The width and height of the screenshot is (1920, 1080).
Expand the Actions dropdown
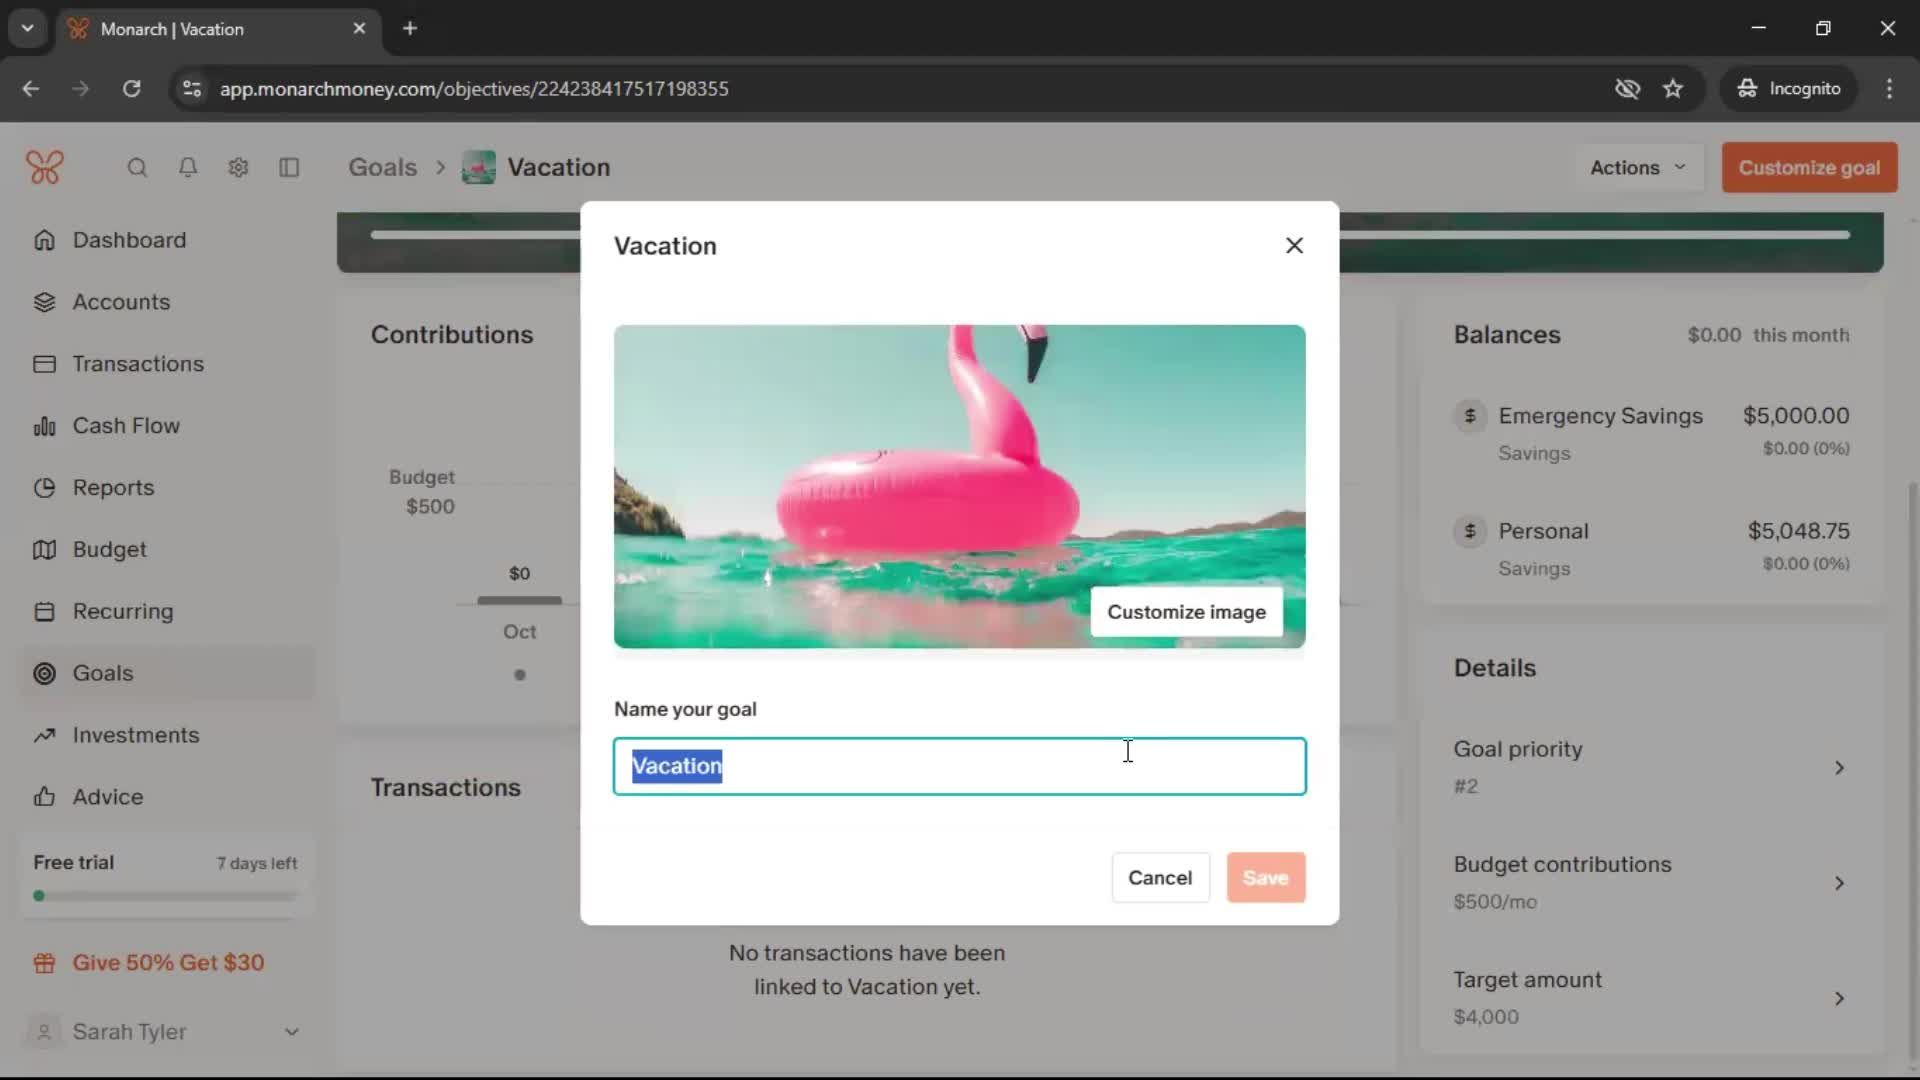1637,167
